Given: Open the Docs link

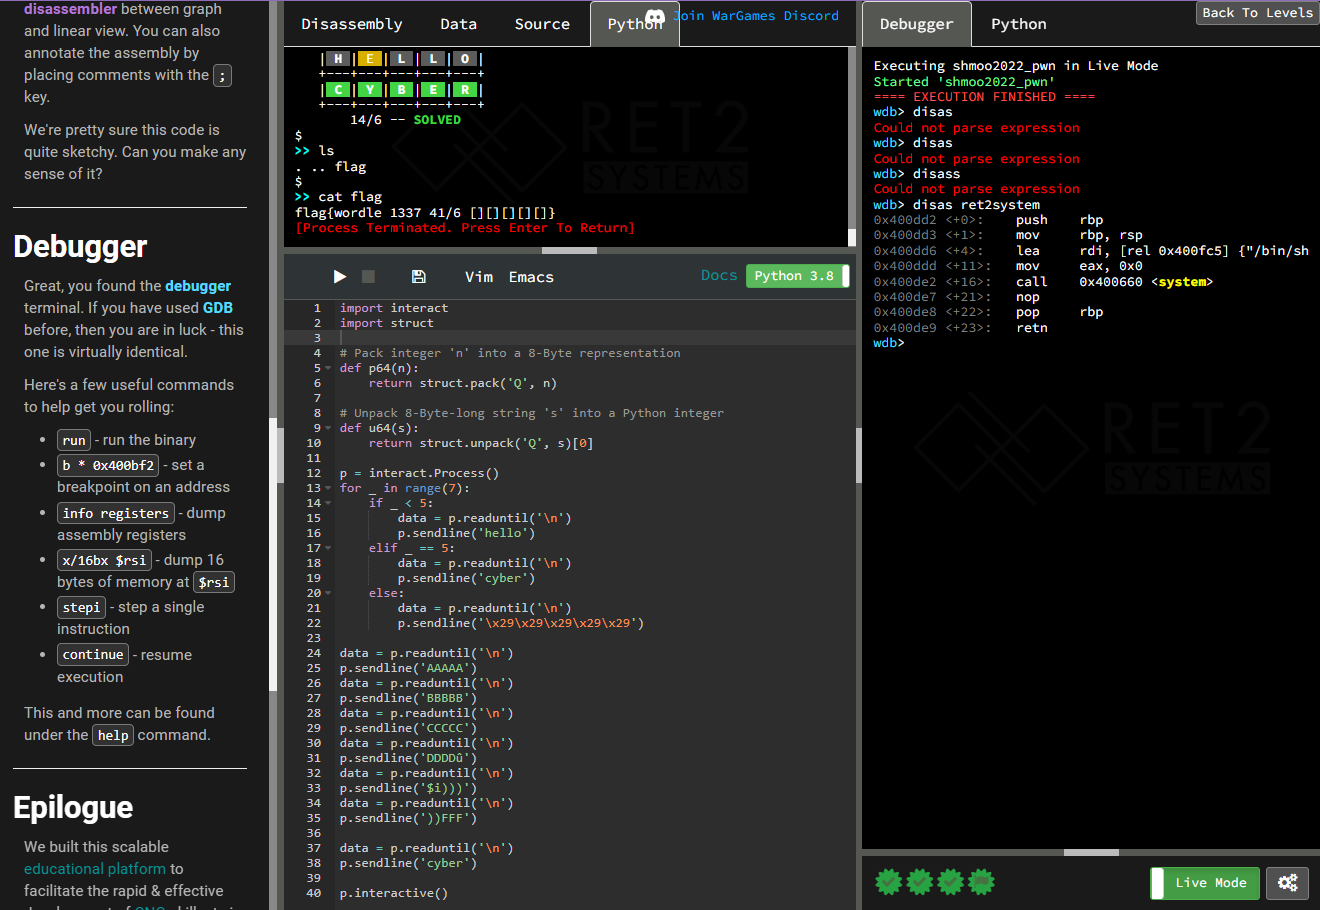Looking at the screenshot, I should coord(719,275).
